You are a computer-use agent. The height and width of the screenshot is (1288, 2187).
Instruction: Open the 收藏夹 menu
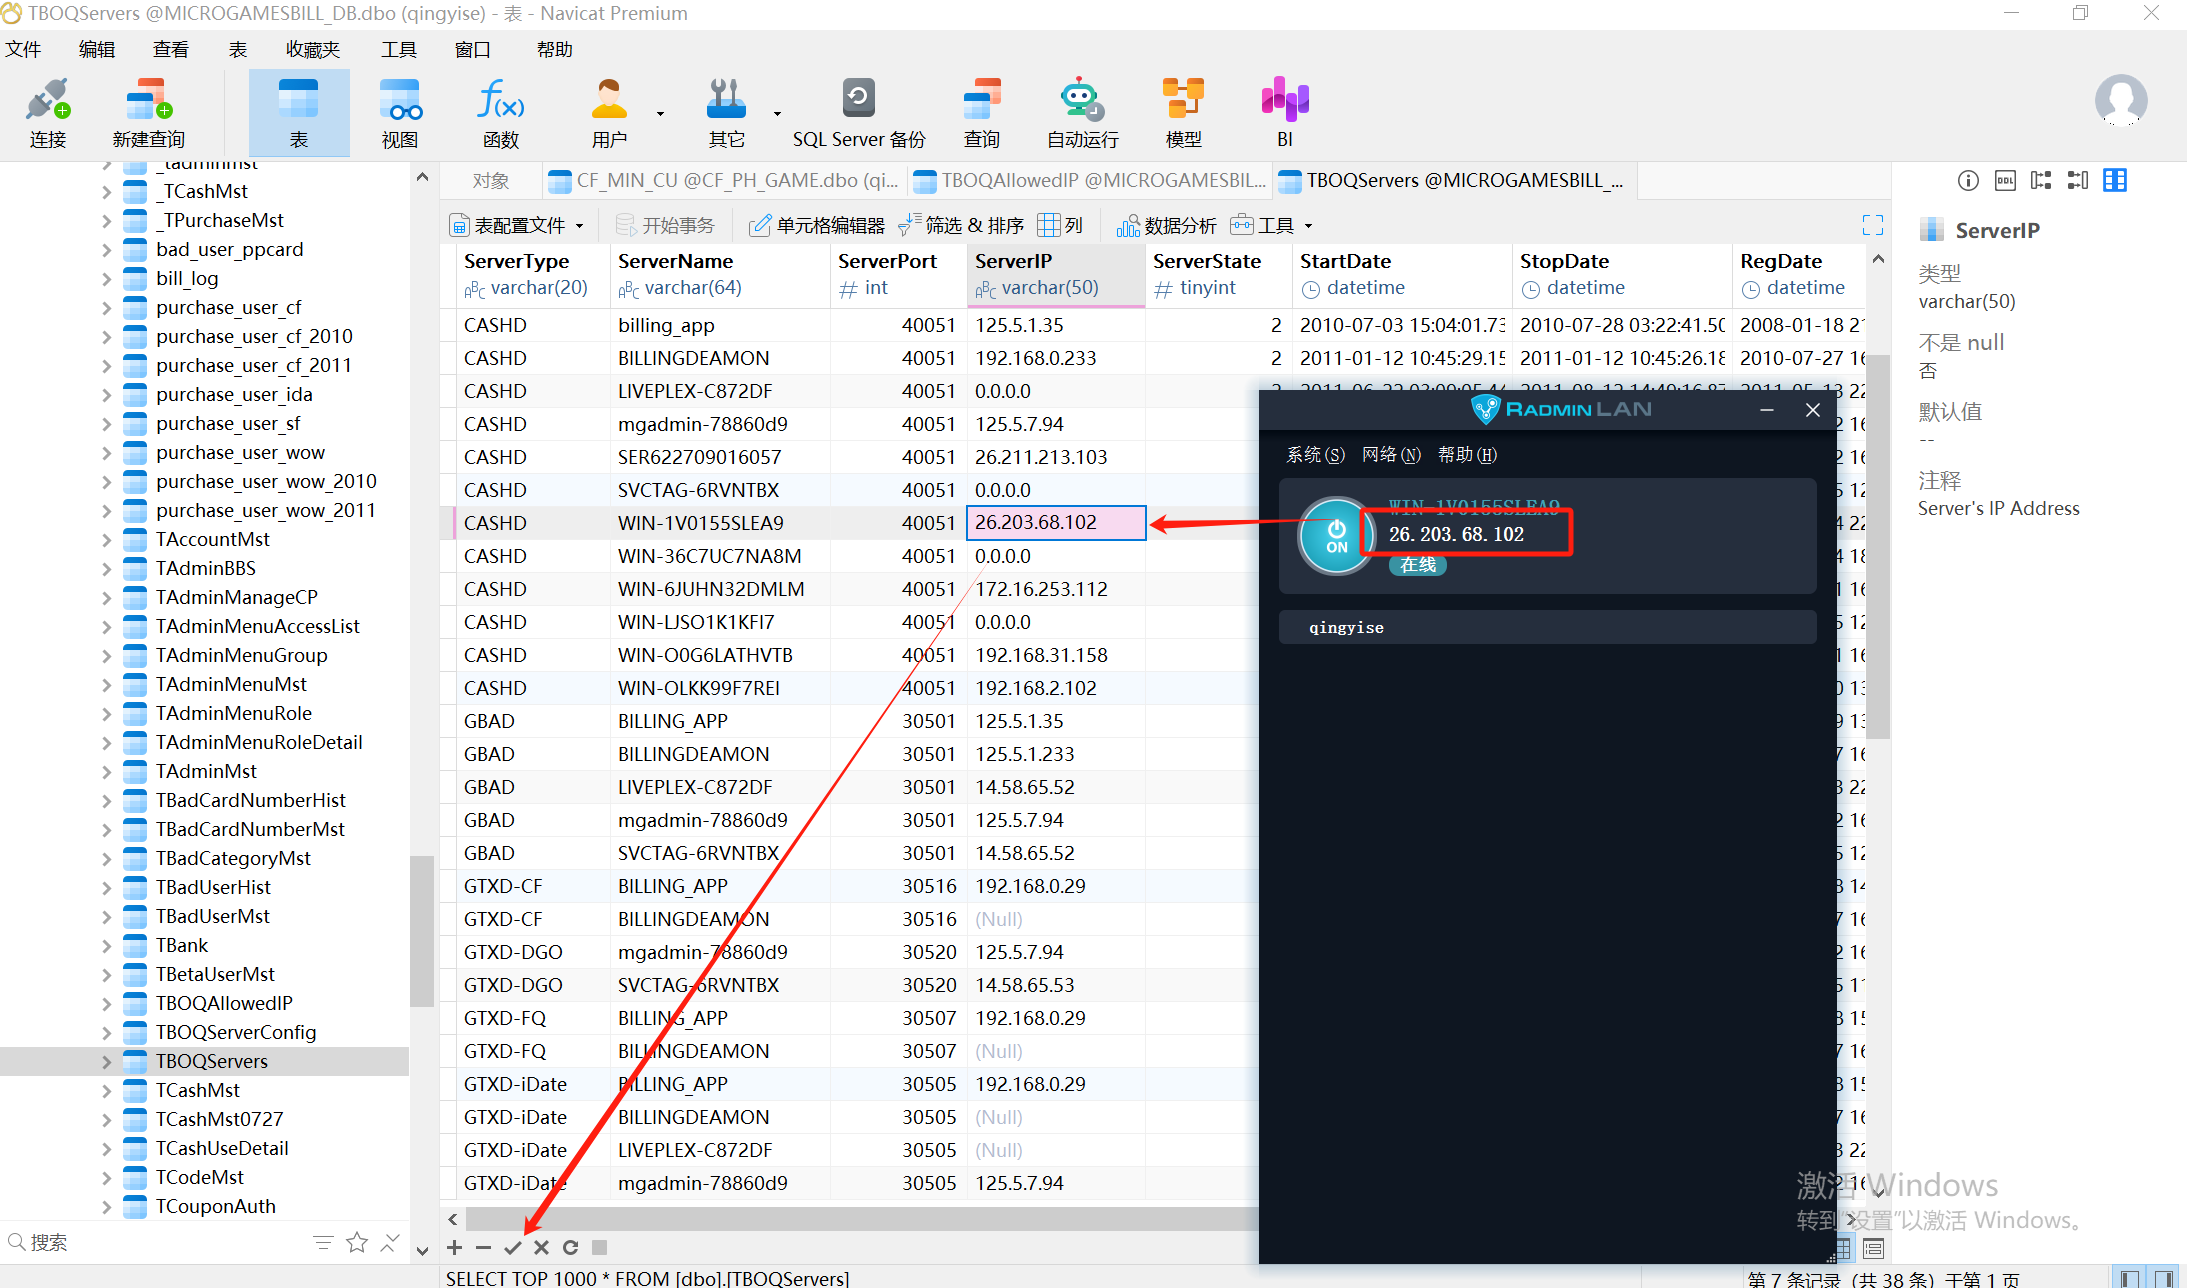312,49
